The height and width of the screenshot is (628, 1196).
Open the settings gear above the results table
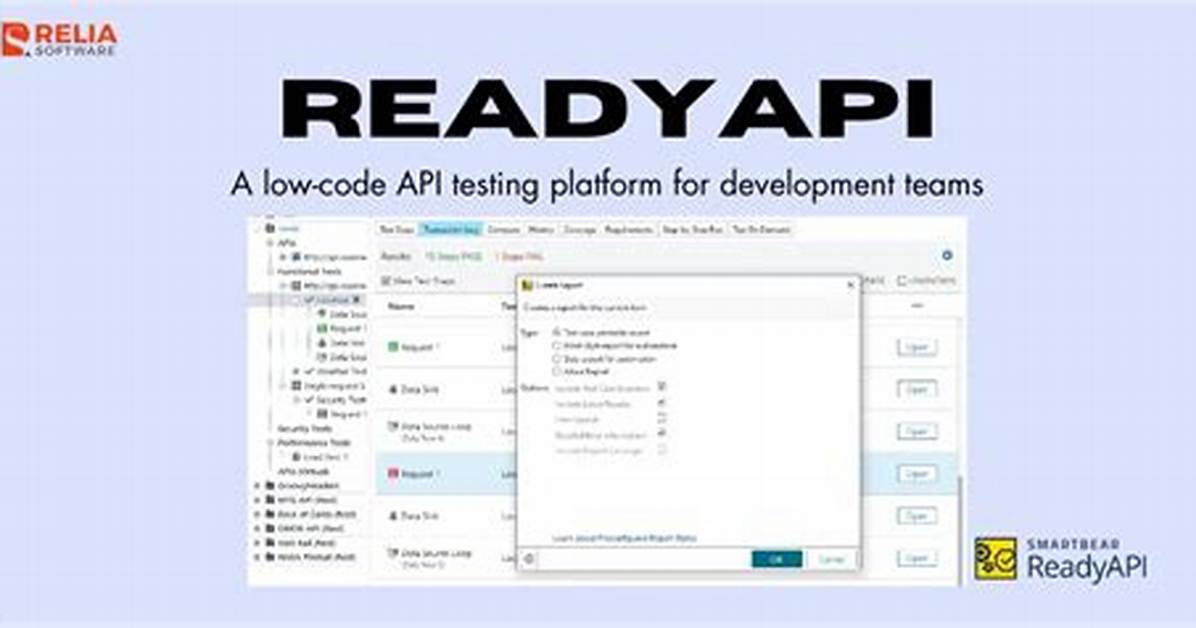pyautogui.click(x=947, y=256)
